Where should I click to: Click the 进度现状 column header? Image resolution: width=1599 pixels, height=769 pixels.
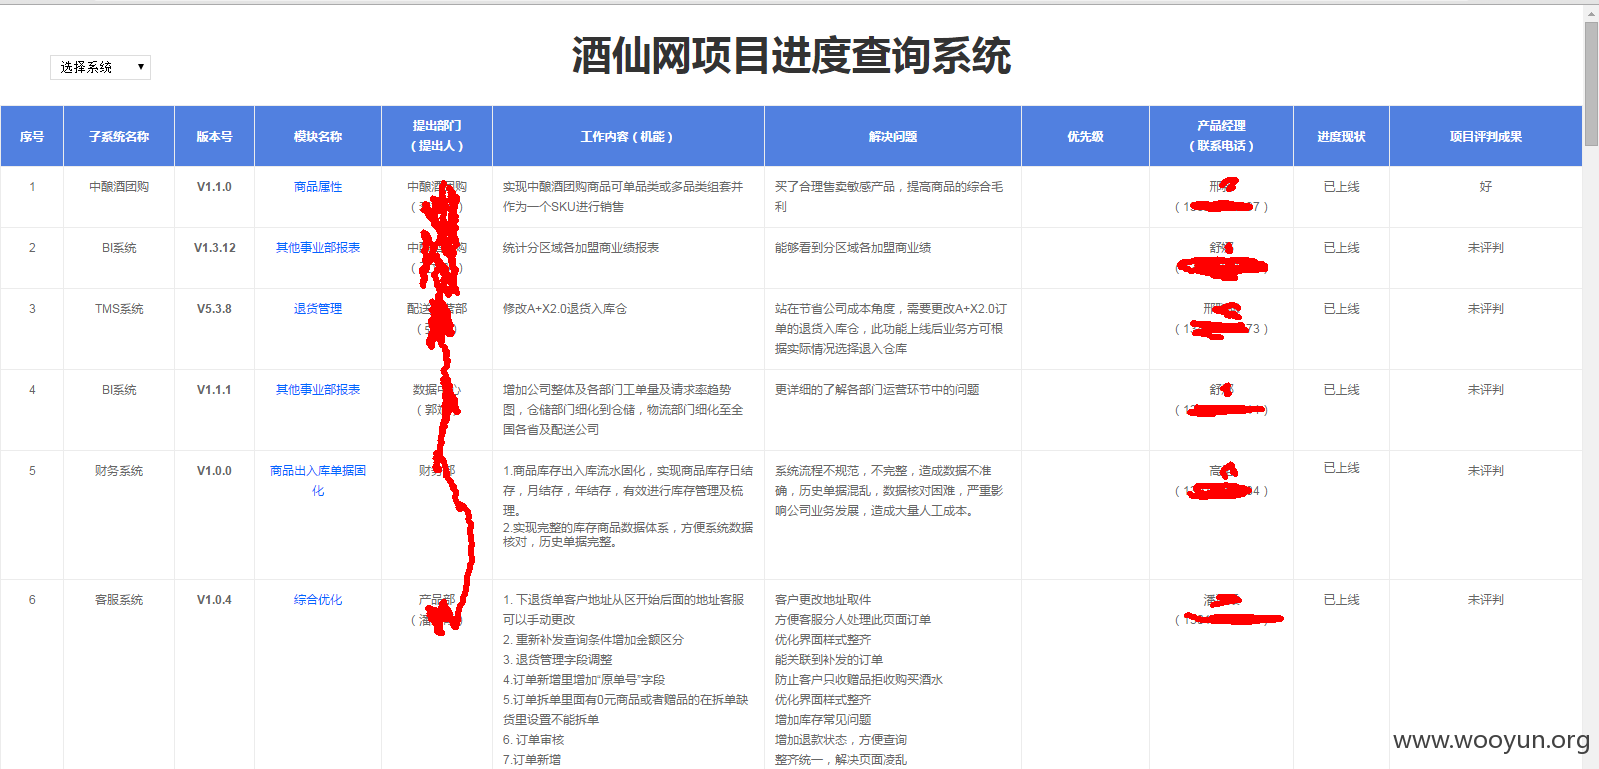pos(1341,136)
